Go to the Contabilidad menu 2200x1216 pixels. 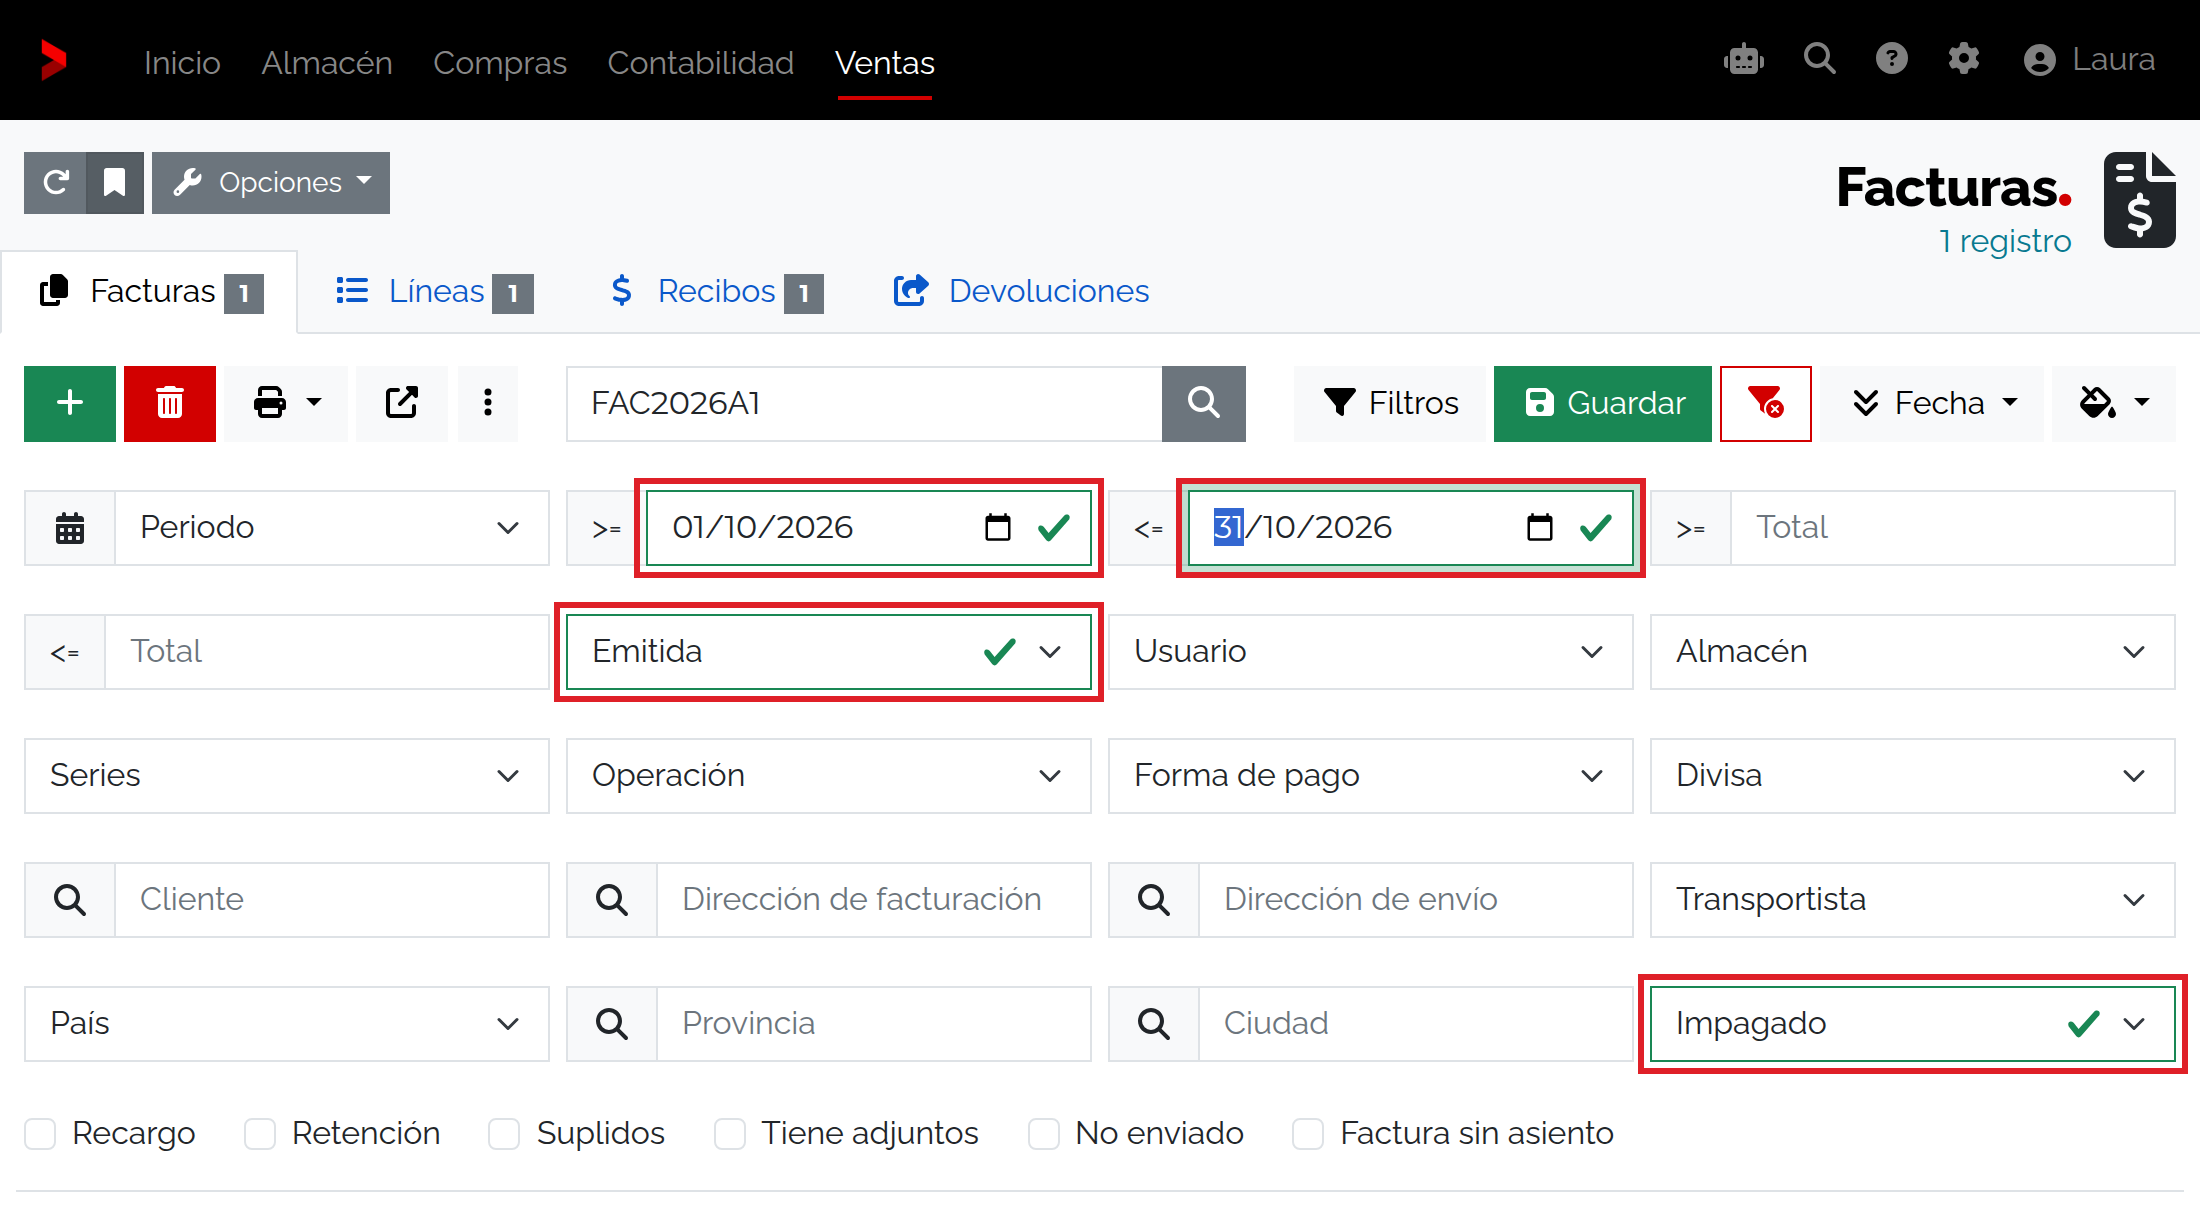coord(700,62)
